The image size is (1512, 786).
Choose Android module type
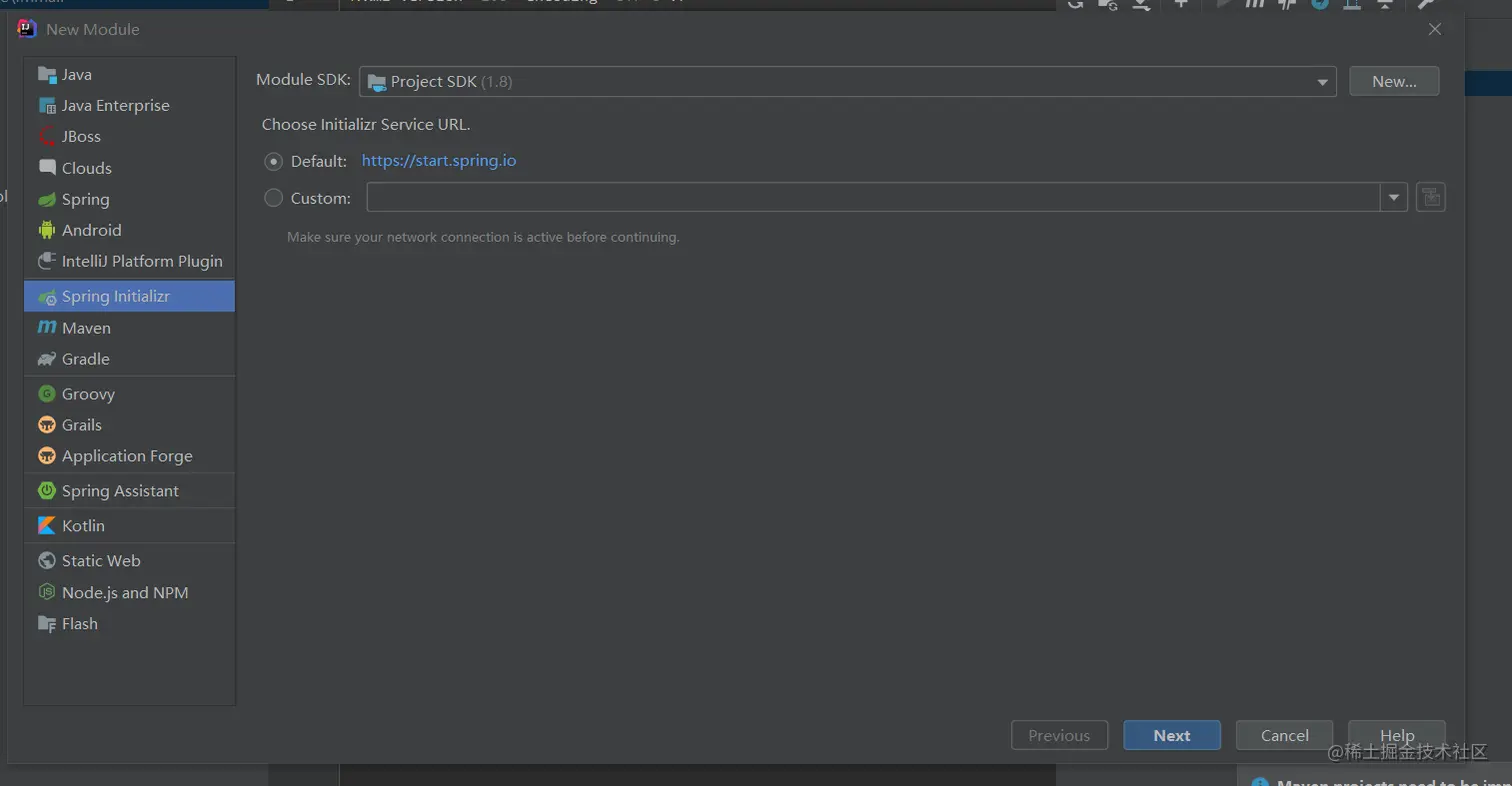click(129, 230)
